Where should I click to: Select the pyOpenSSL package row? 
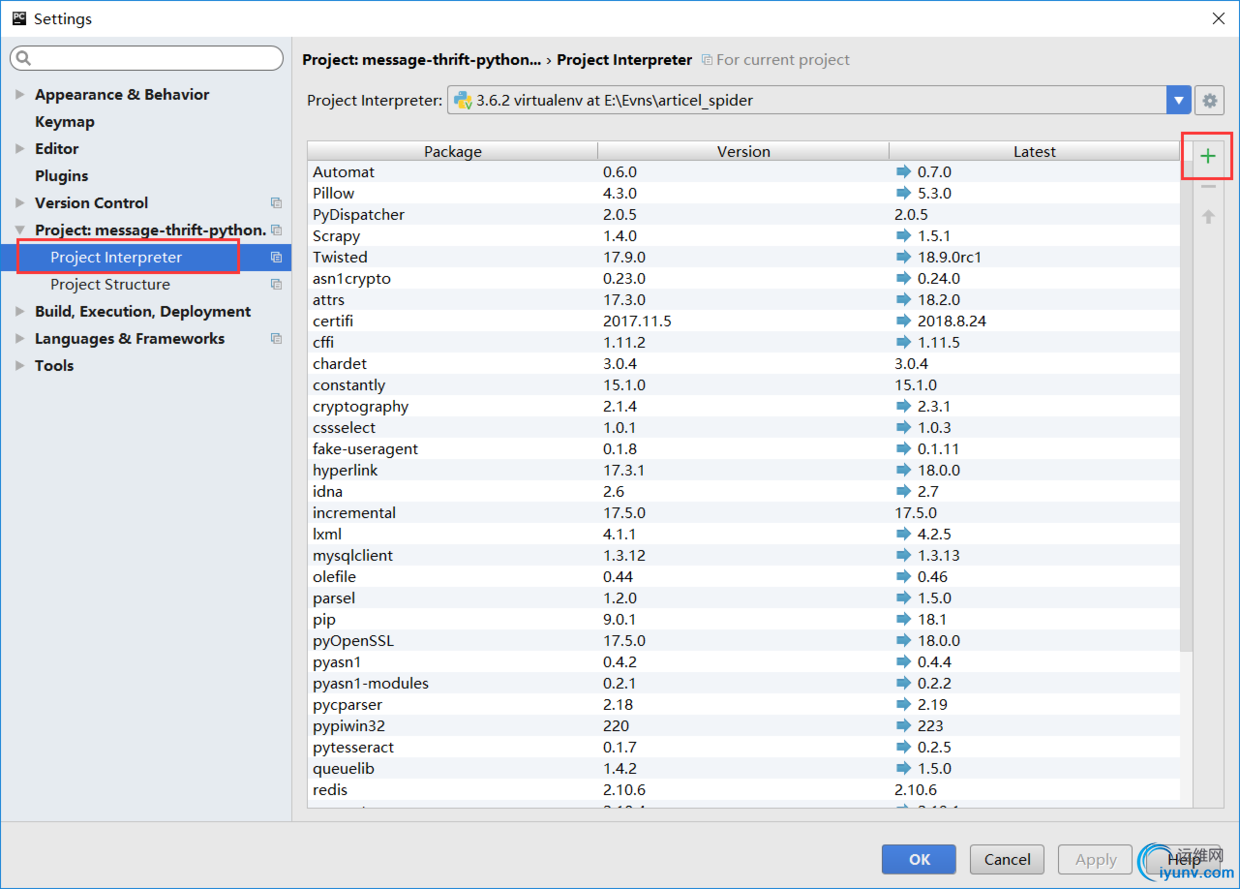[x=744, y=640]
